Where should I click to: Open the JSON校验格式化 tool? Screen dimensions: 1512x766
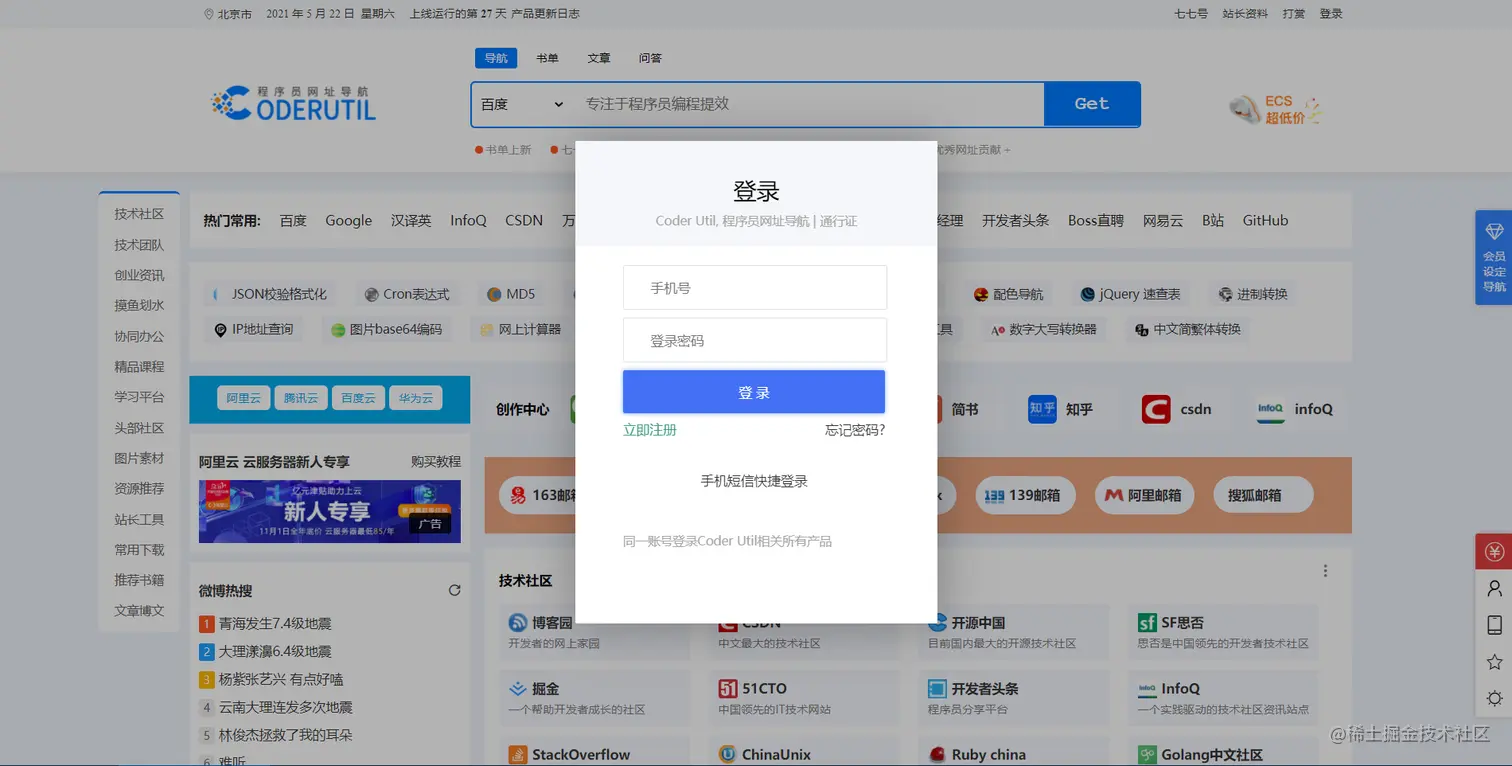[x=270, y=294]
